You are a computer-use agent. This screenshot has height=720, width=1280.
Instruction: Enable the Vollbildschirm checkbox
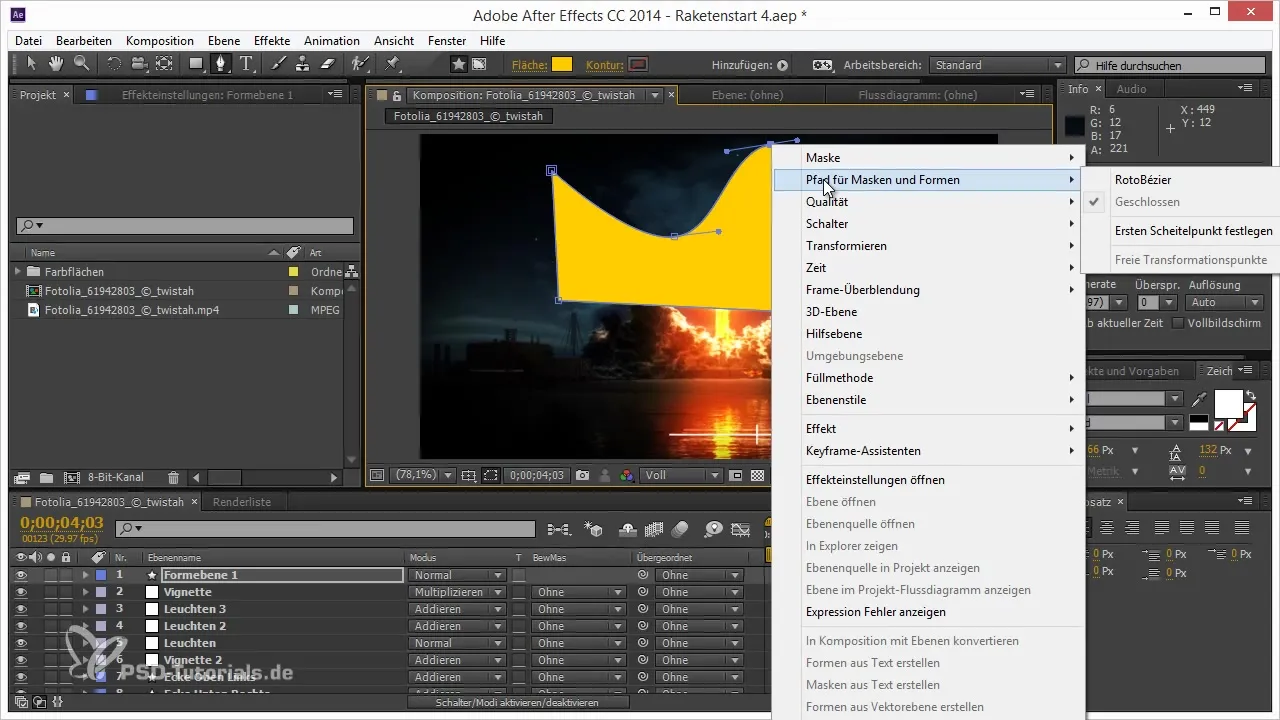1178,323
